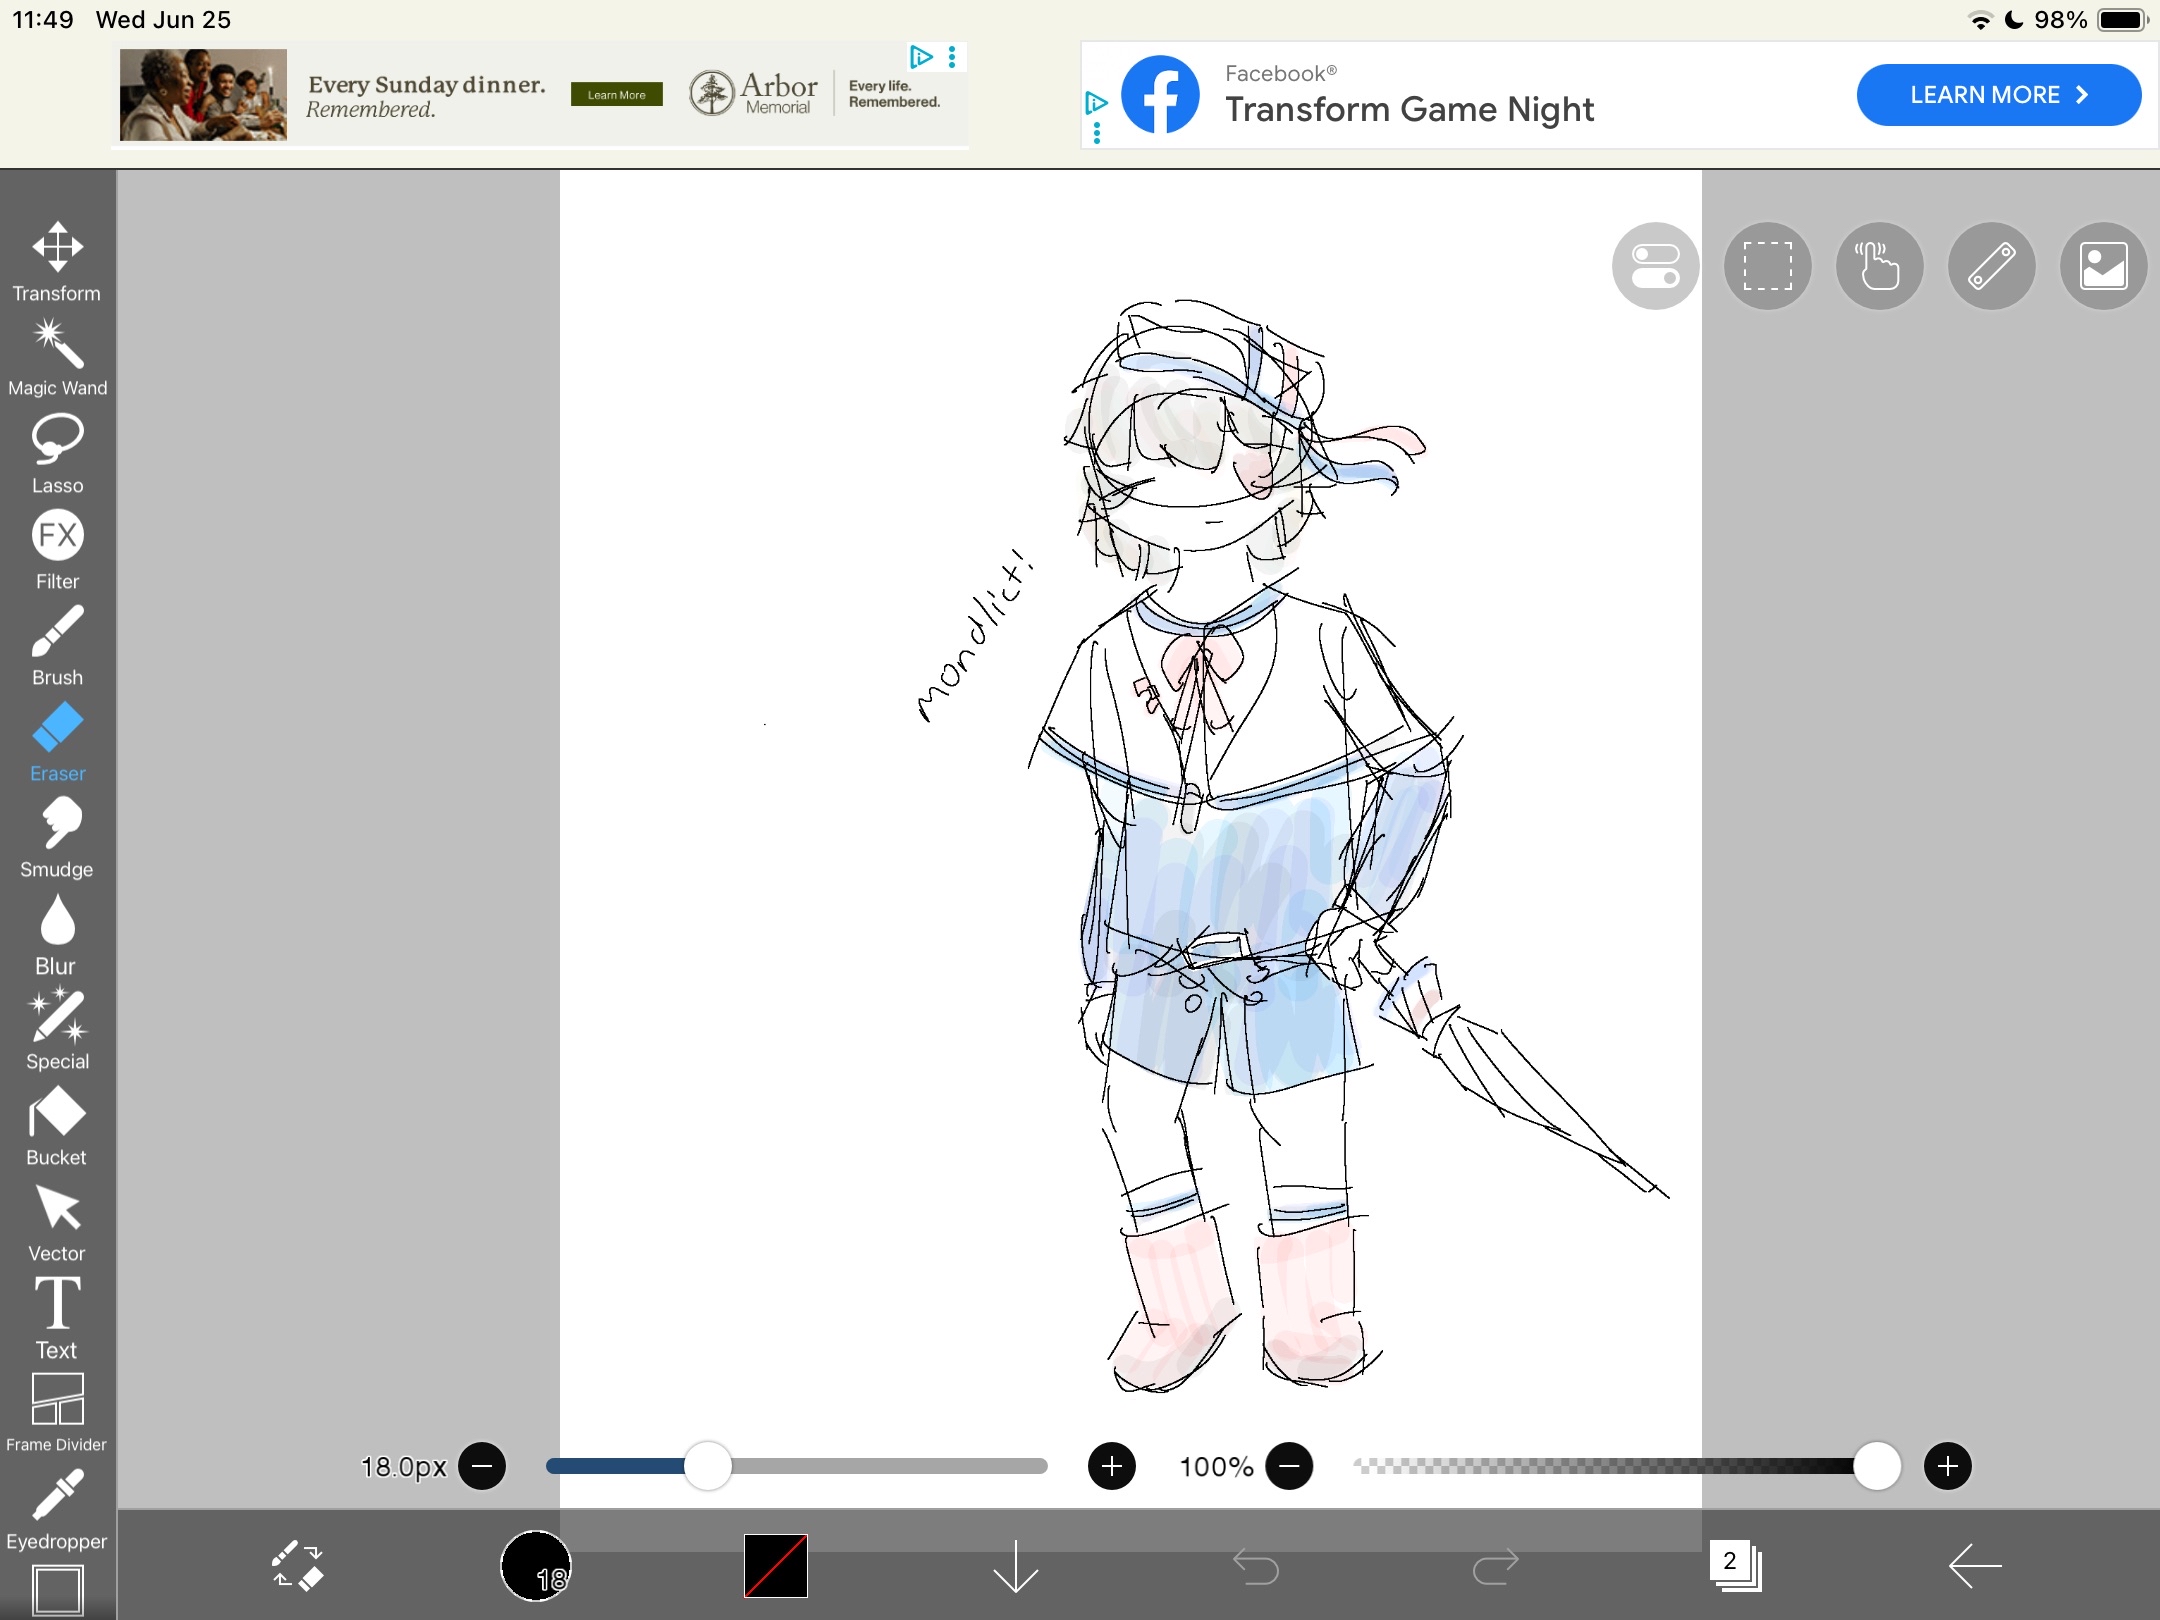Select the Text tool
2160x1620 pixels.
coord(57,1319)
